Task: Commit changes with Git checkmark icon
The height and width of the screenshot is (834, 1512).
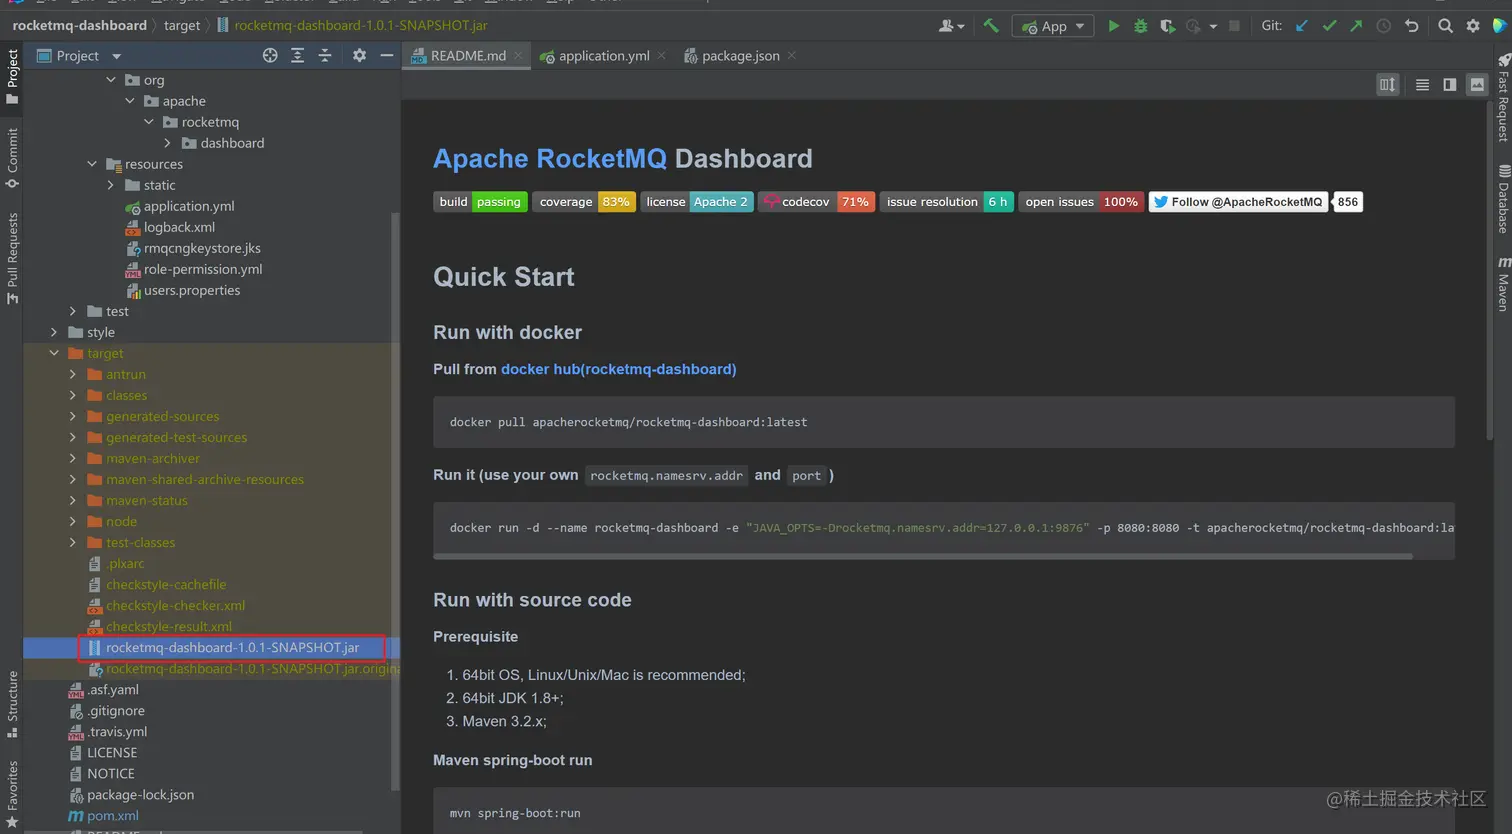Action: pos(1329,26)
